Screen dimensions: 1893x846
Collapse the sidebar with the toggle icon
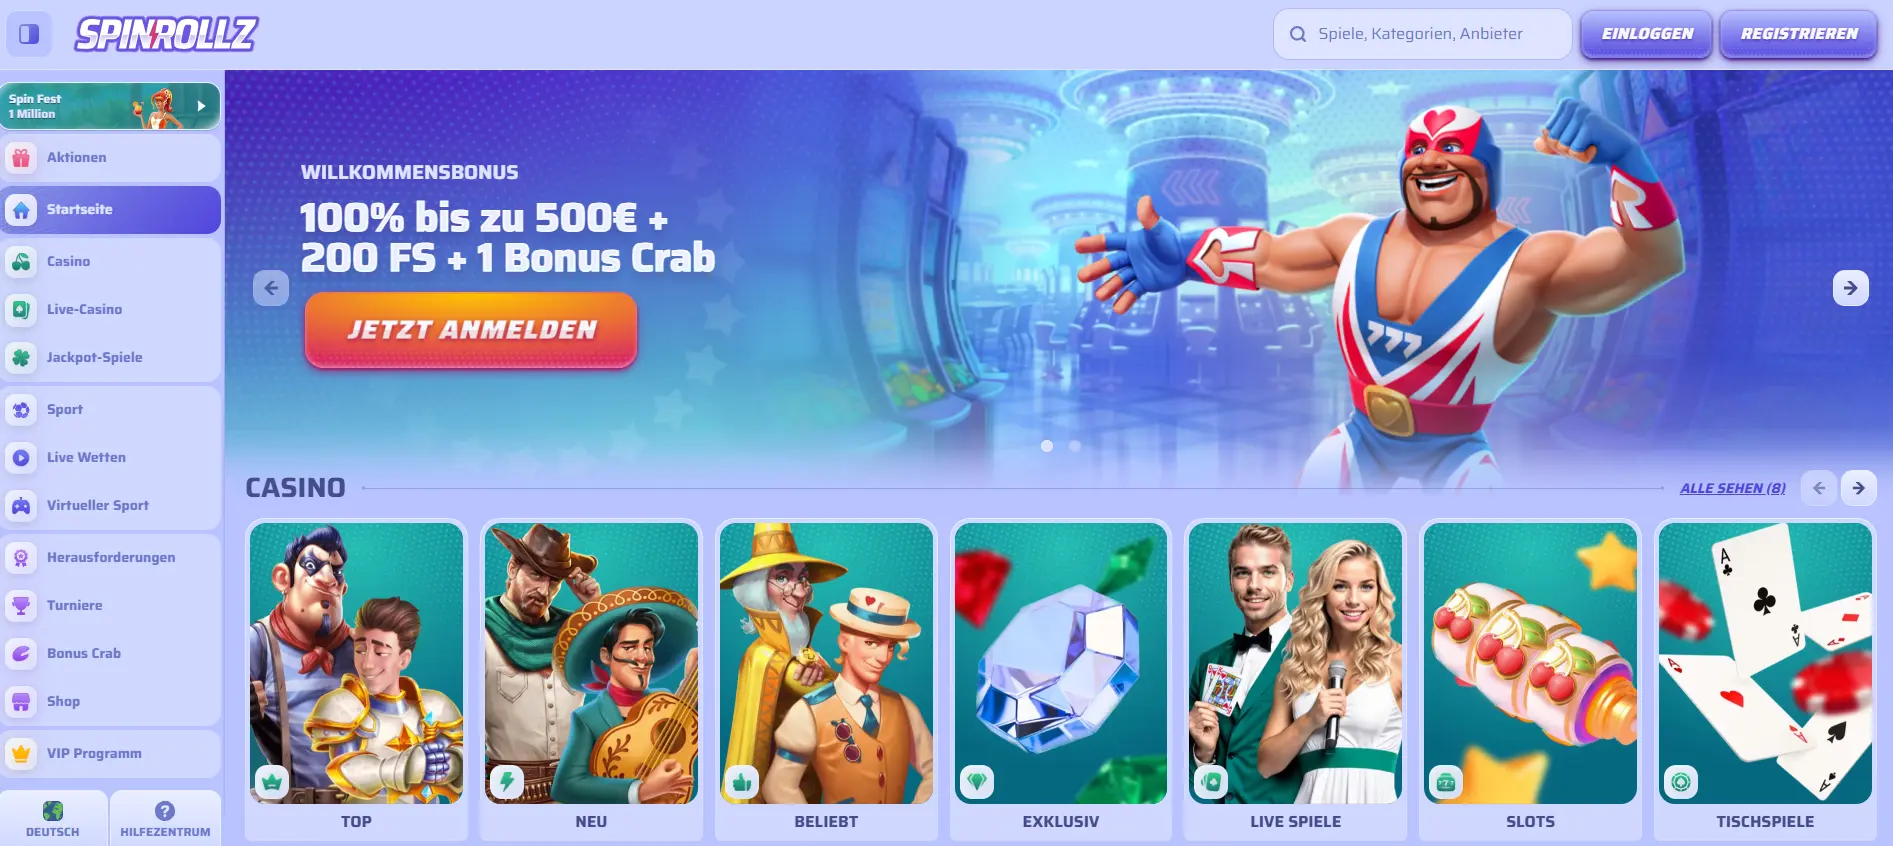click(29, 34)
